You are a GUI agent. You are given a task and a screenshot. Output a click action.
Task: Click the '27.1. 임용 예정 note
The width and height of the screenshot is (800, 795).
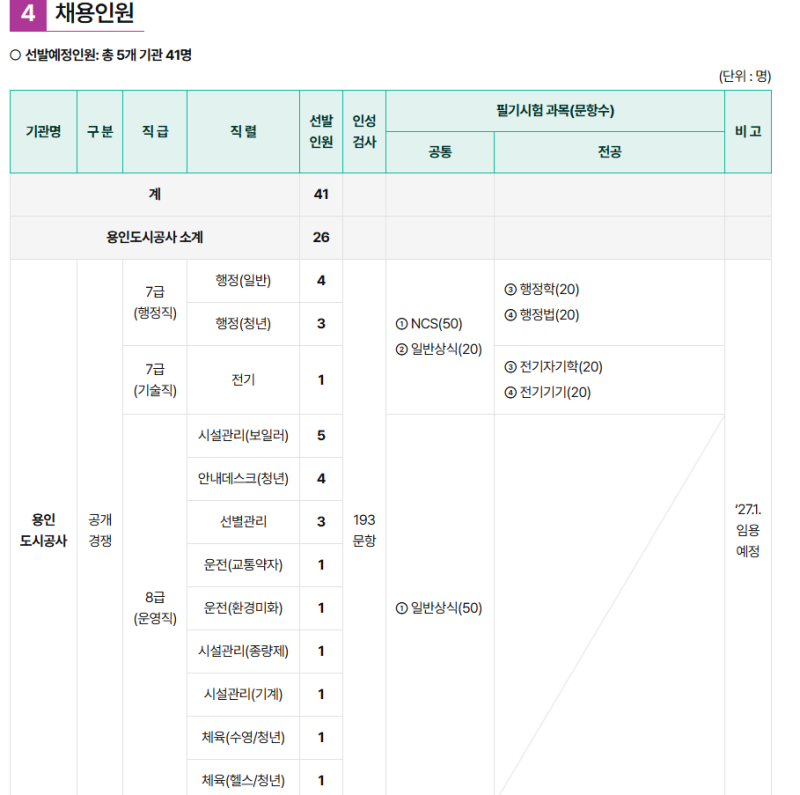(x=748, y=530)
